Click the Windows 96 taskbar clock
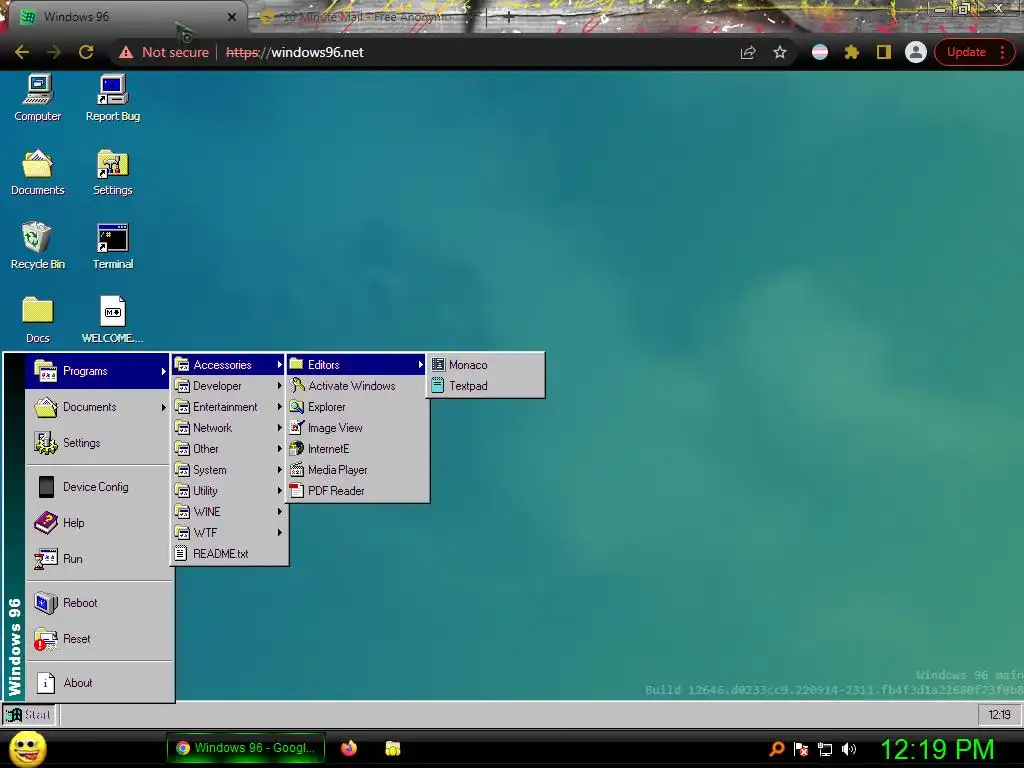The height and width of the screenshot is (768, 1024). tap(999, 714)
